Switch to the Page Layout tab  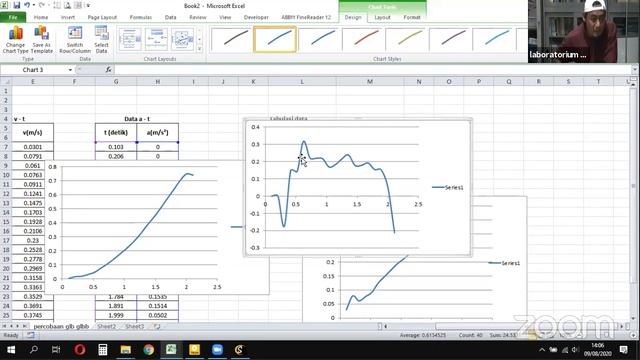point(102,17)
